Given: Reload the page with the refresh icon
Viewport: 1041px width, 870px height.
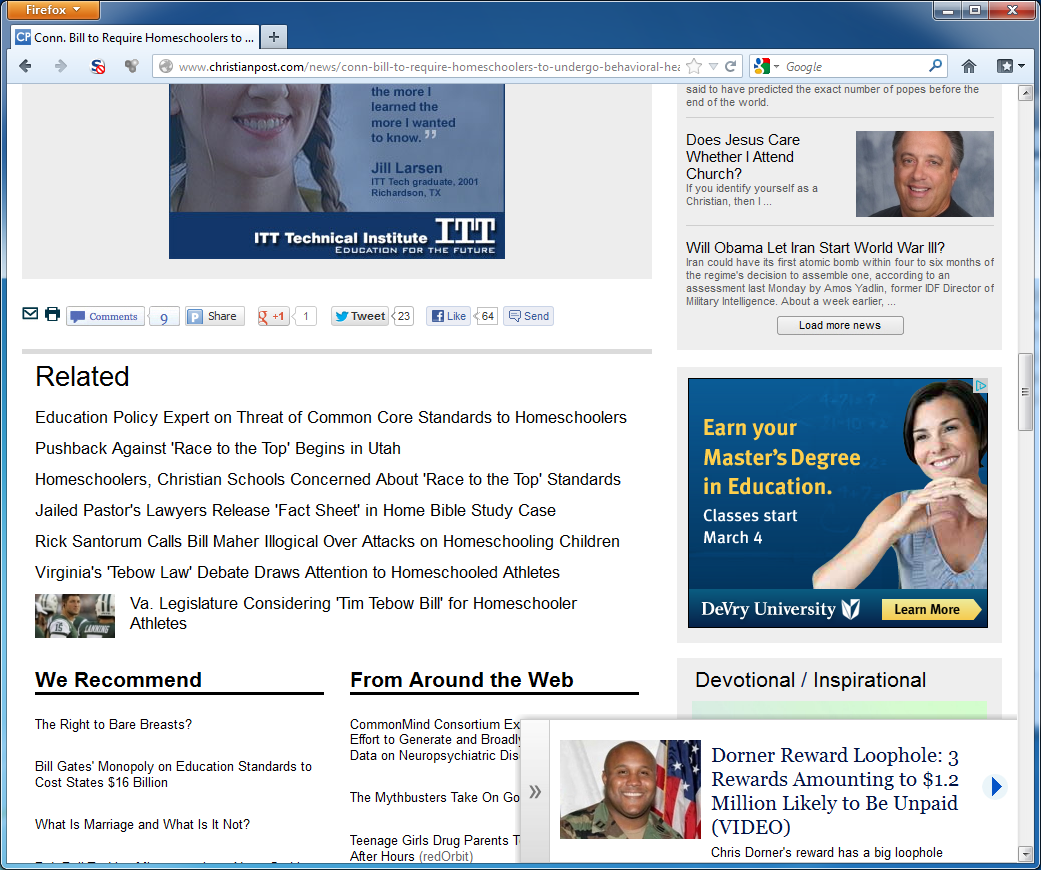Looking at the screenshot, I should click(731, 66).
